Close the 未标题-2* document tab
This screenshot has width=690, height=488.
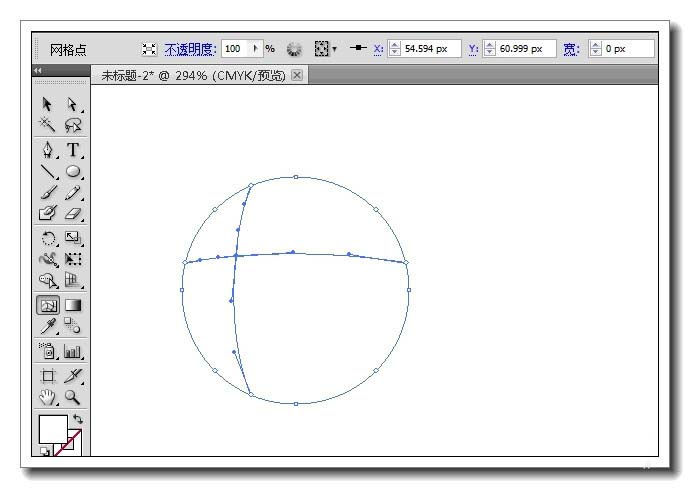[x=297, y=75]
